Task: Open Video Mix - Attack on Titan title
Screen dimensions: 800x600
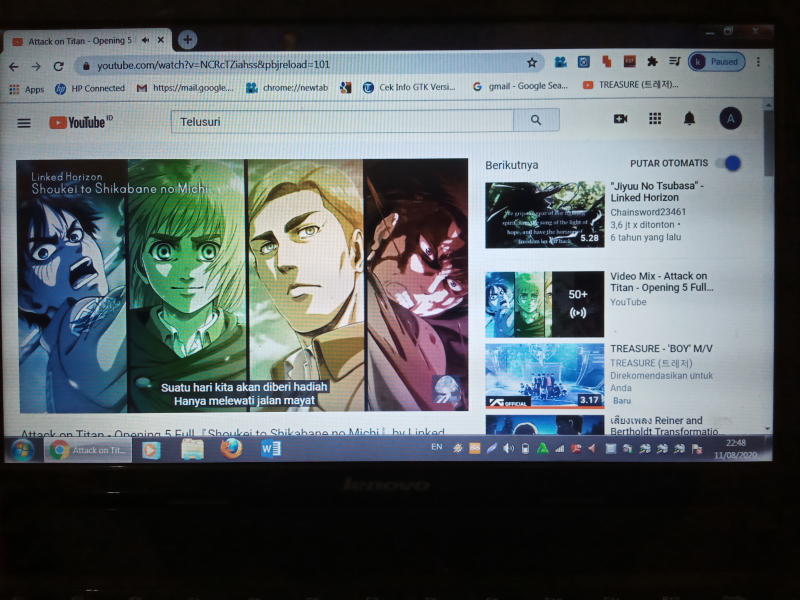Action: pyautogui.click(x=662, y=282)
